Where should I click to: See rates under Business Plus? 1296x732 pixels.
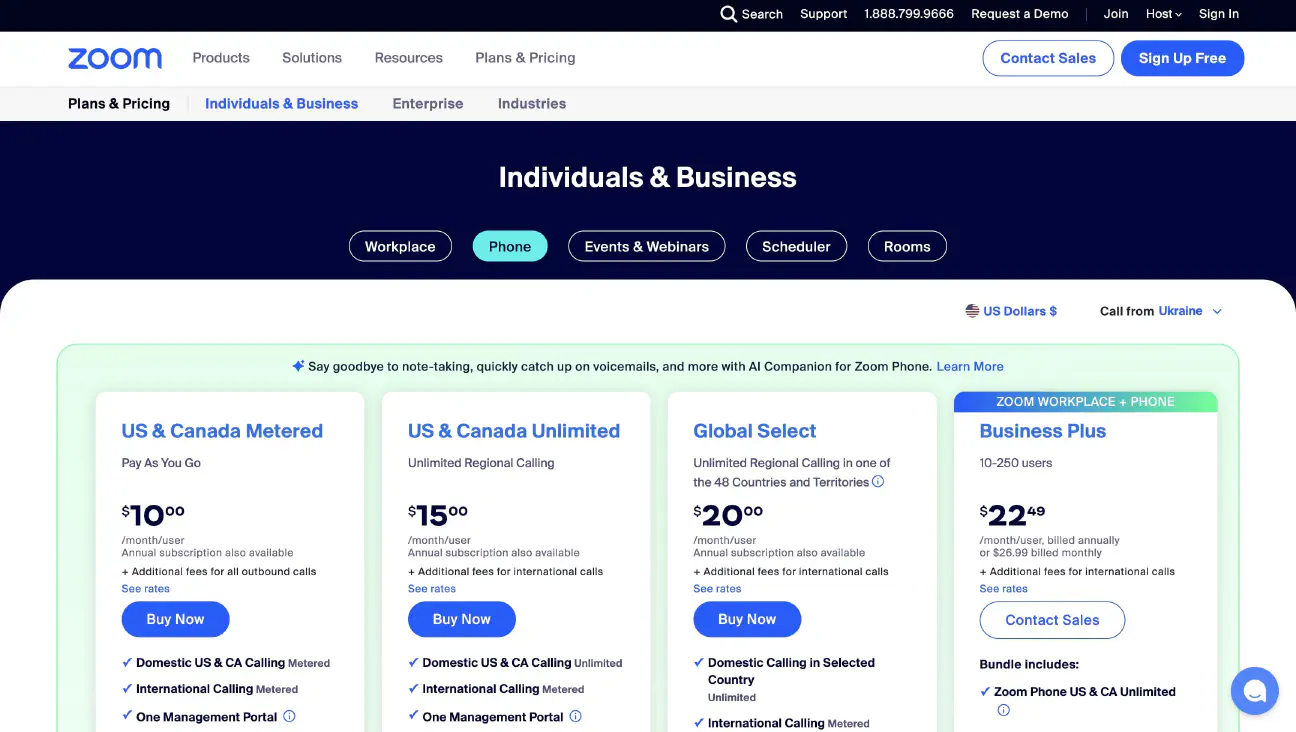click(x=1004, y=588)
